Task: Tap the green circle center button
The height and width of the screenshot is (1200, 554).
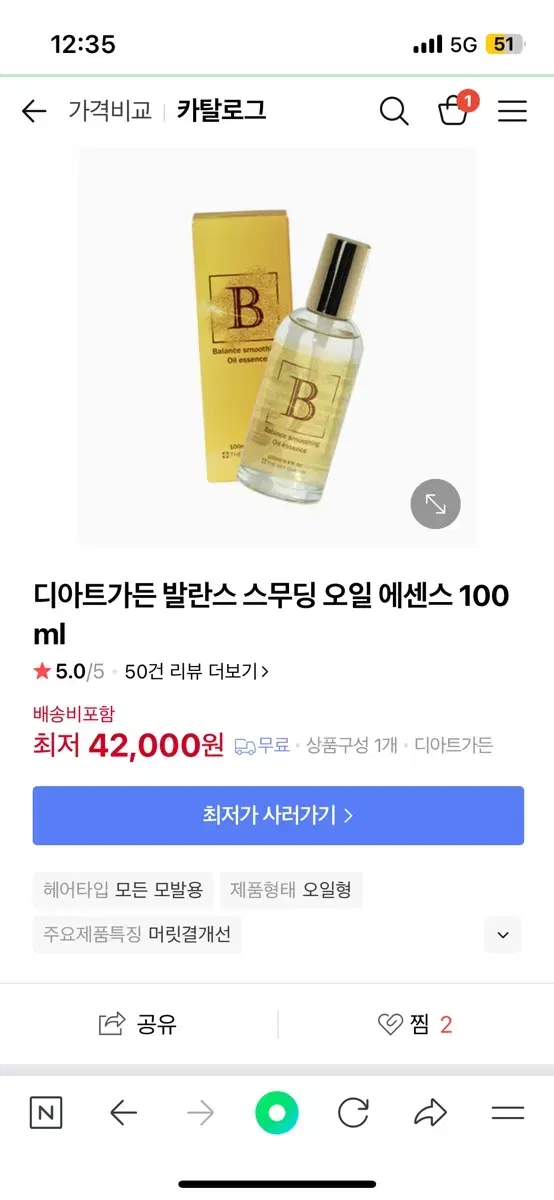Action: click(277, 1113)
